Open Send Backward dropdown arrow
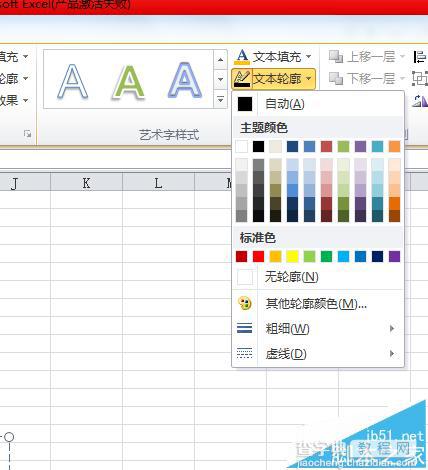428x470 pixels. [x=402, y=79]
